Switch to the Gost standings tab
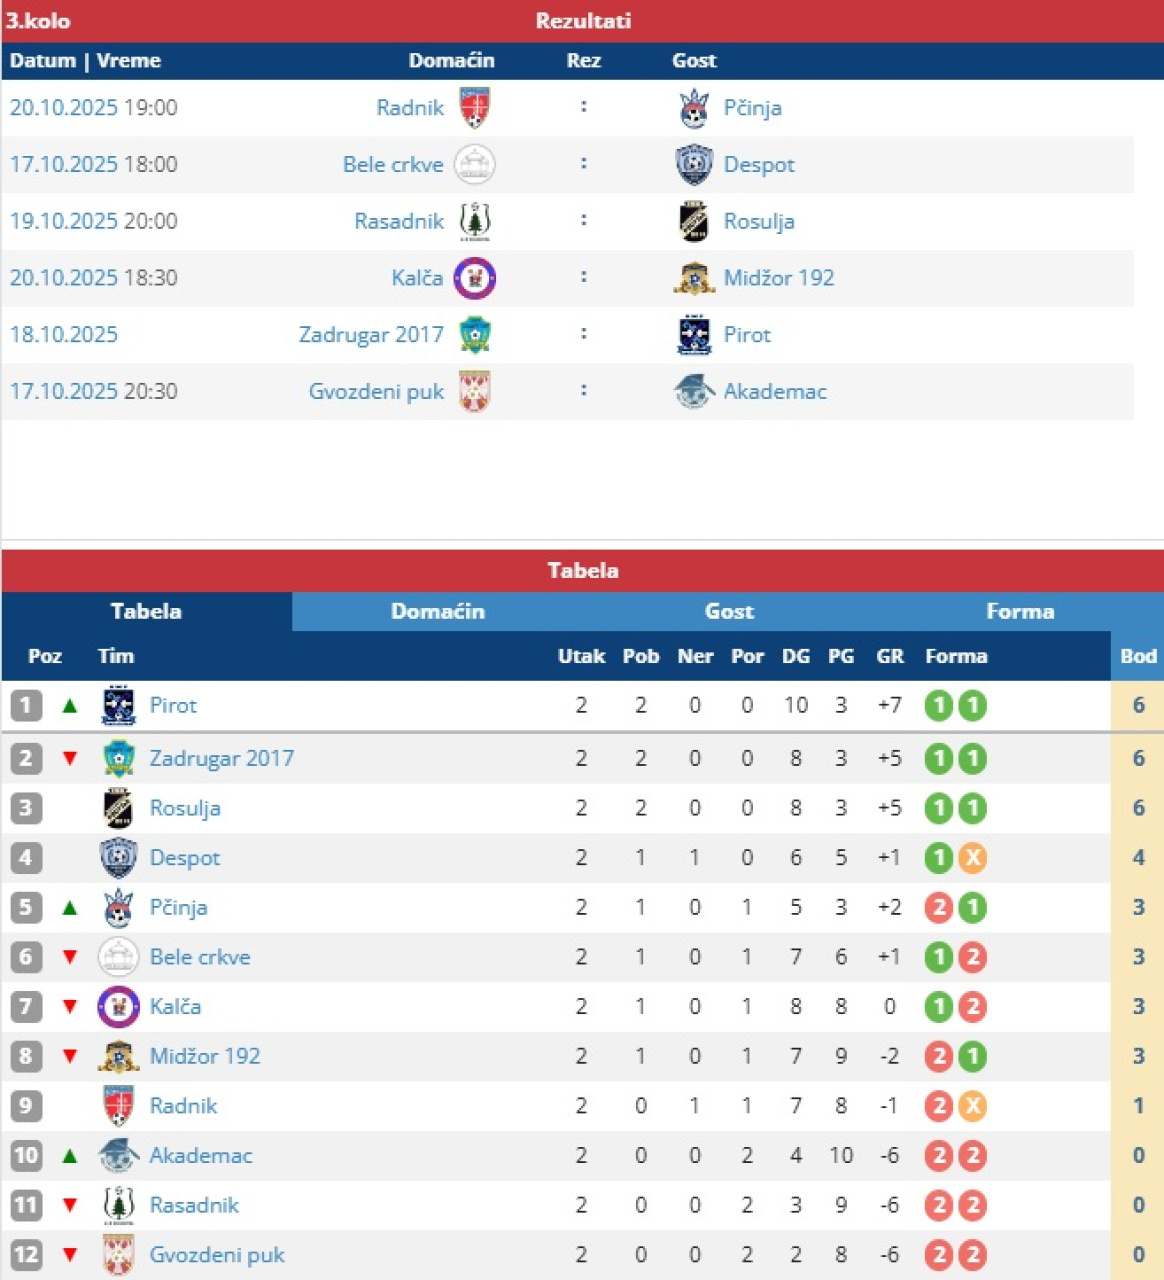1164x1280 pixels. [729, 611]
